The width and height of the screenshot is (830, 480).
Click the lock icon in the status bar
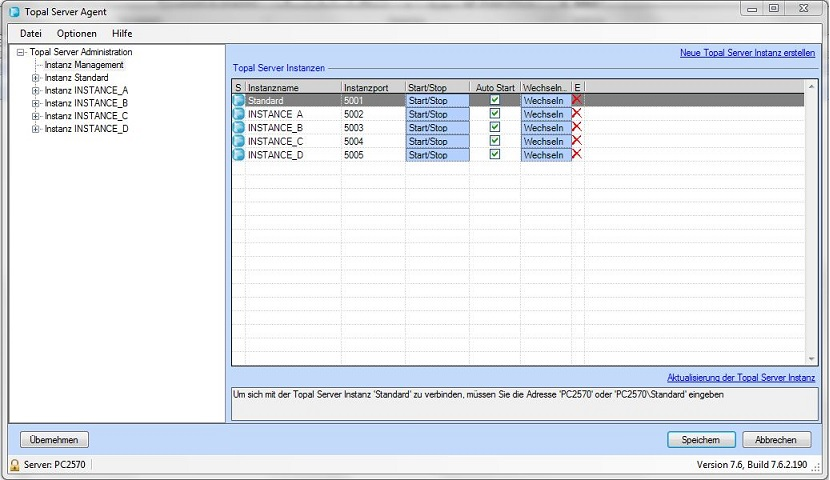[x=15, y=466]
